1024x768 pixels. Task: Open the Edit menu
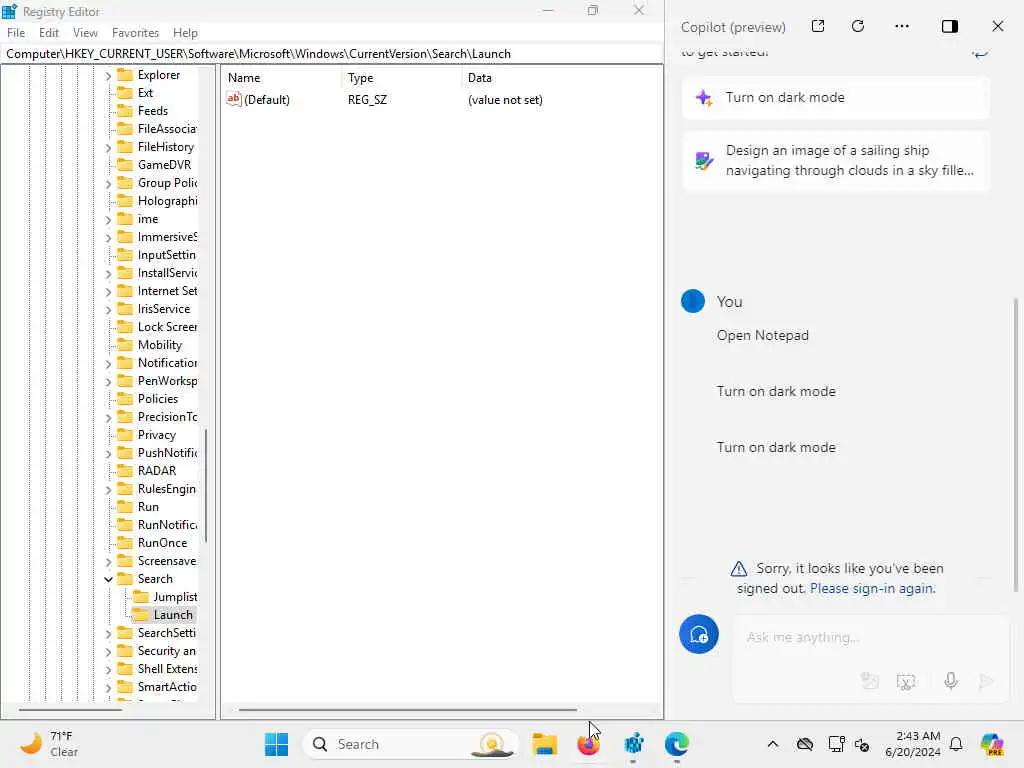pos(48,33)
